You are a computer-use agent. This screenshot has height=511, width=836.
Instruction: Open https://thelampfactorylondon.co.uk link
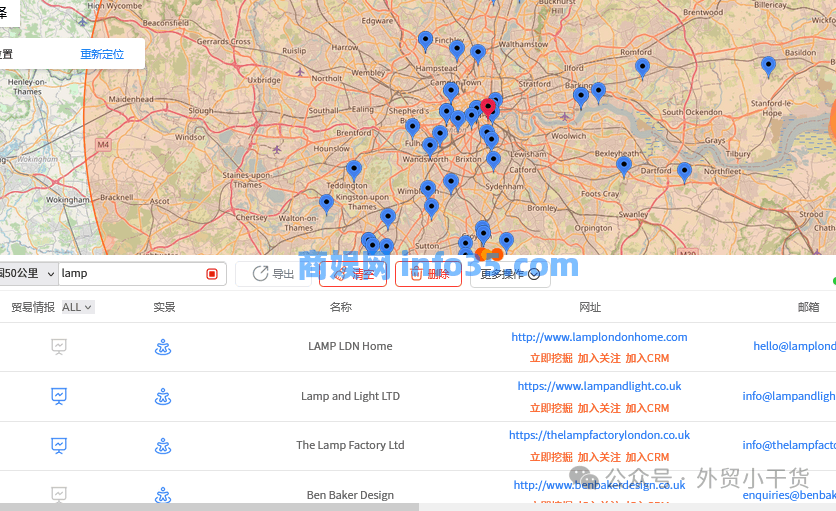pos(599,435)
